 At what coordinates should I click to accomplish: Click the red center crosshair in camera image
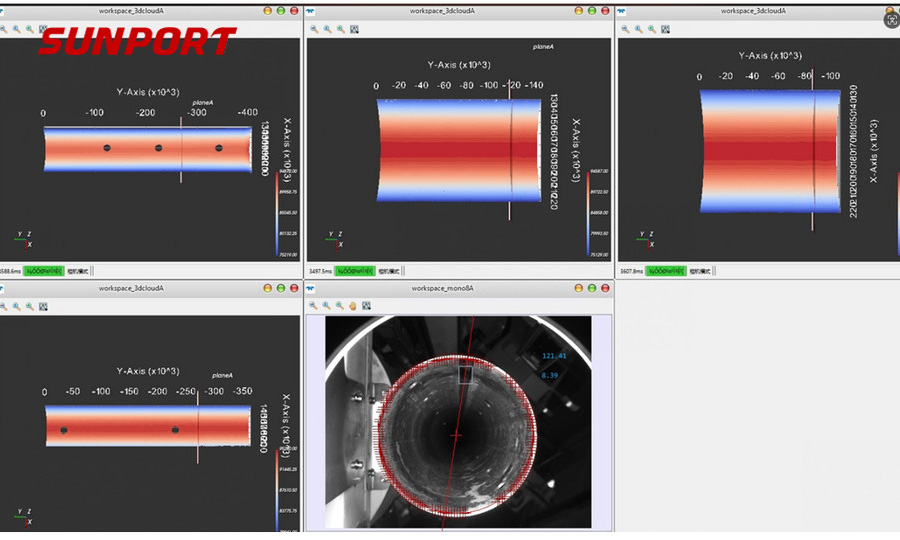pyautogui.click(x=457, y=436)
